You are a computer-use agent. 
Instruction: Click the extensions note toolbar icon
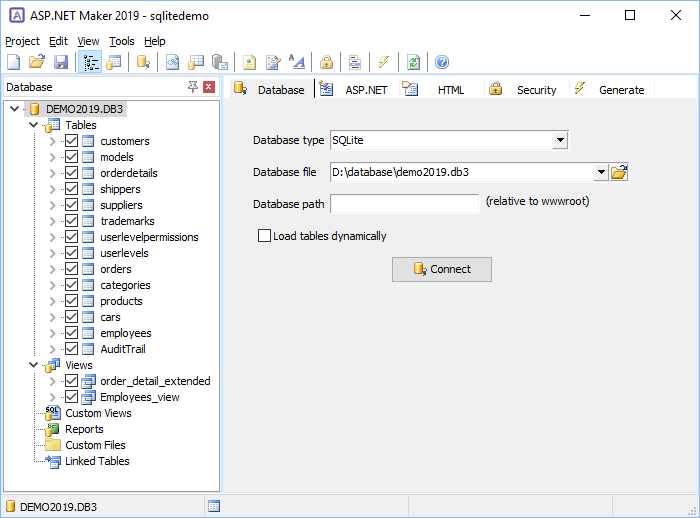(x=249, y=62)
